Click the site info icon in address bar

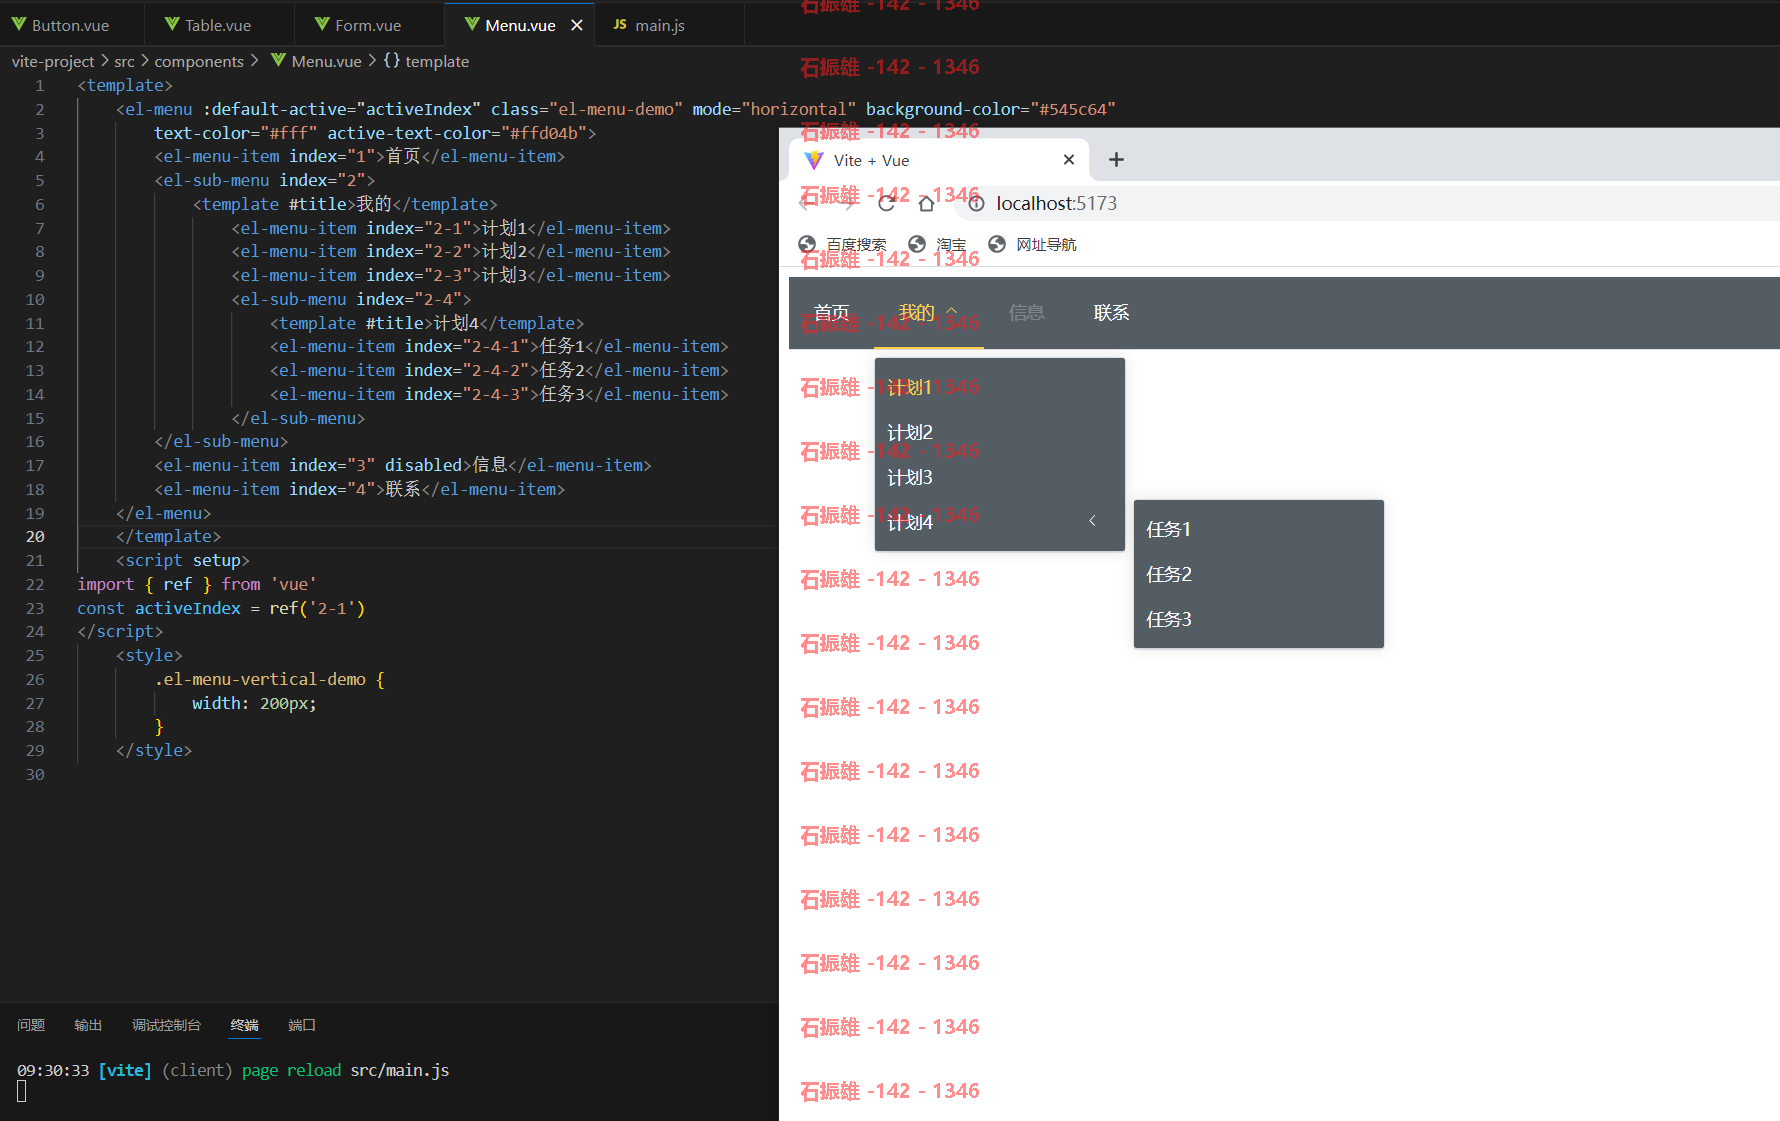977,204
